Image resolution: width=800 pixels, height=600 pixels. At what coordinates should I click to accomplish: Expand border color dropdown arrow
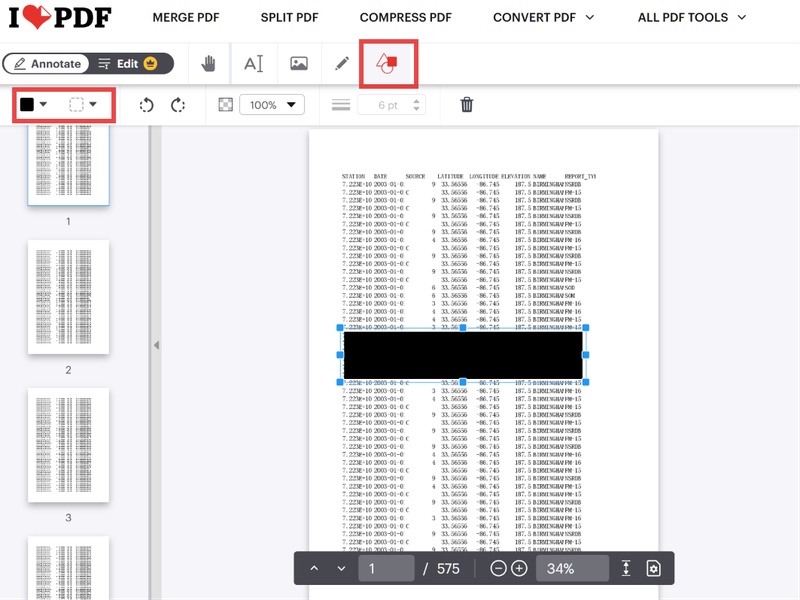pyautogui.click(x=93, y=104)
